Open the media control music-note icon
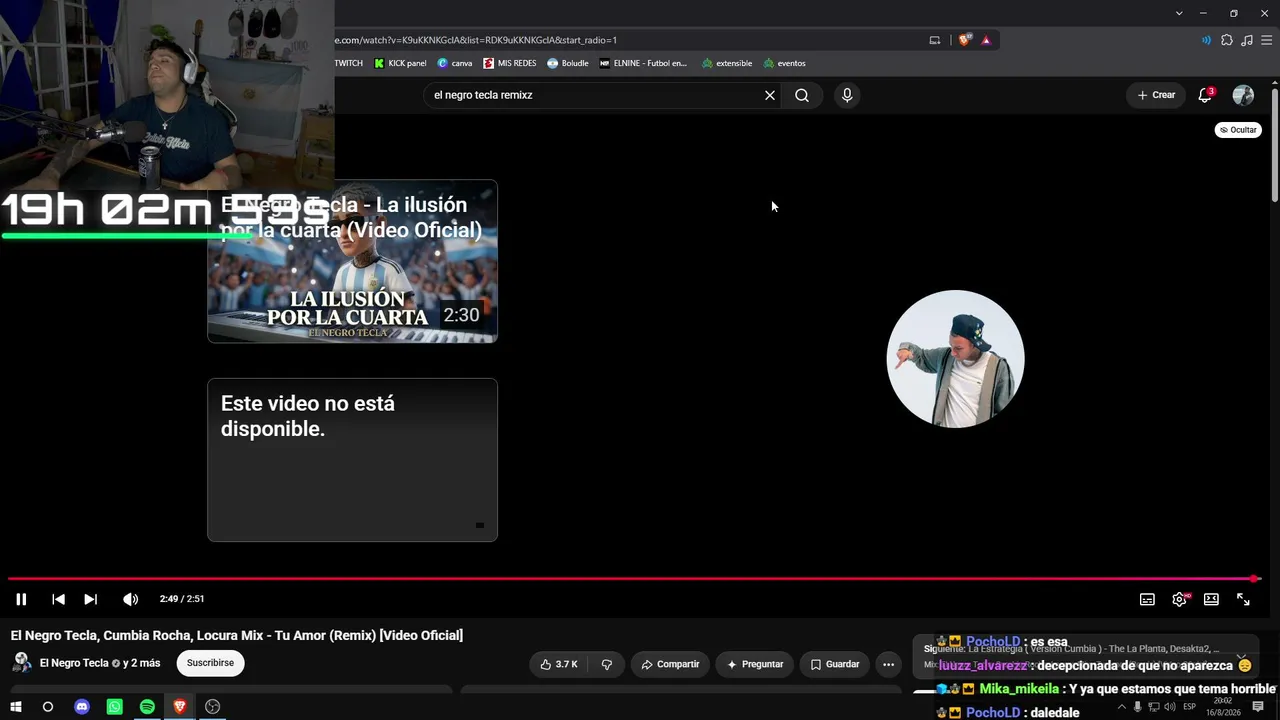The image size is (1280, 720). click(1247, 40)
